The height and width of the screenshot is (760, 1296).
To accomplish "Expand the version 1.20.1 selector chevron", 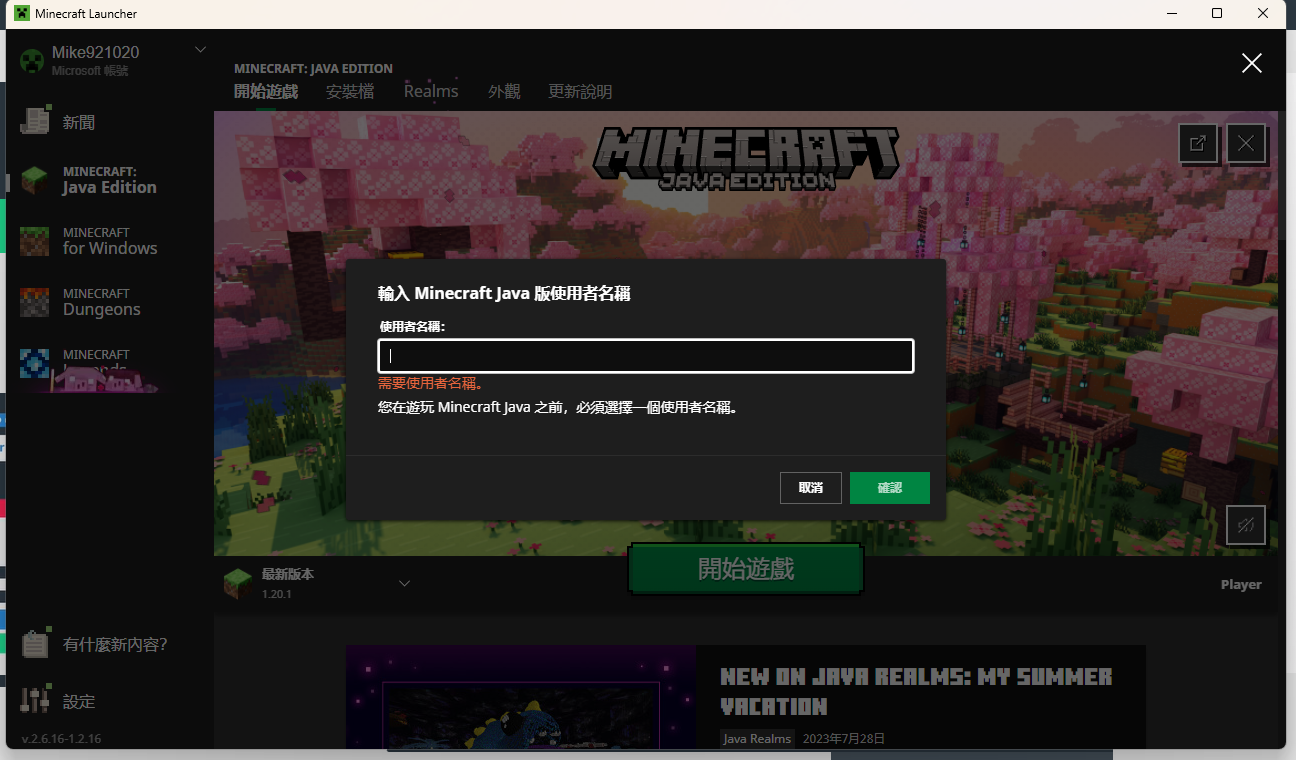I will (x=404, y=584).
